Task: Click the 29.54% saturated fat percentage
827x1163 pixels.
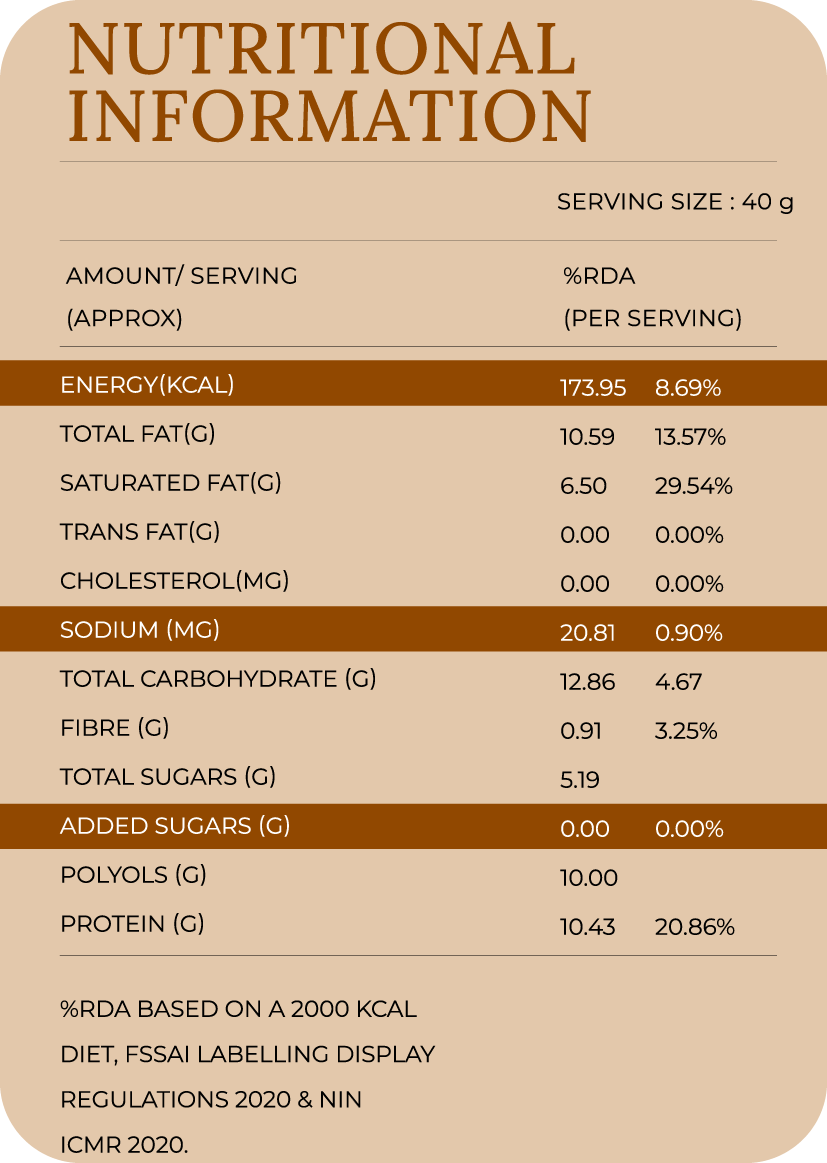Action: point(693,486)
